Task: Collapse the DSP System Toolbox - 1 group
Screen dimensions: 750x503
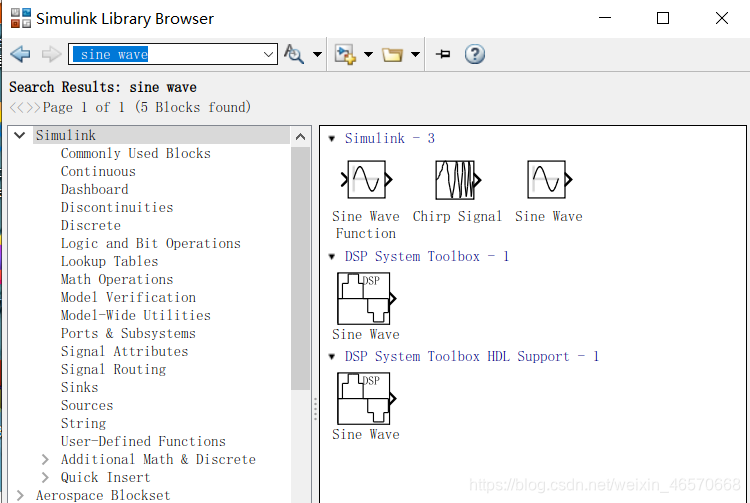Action: coord(332,257)
